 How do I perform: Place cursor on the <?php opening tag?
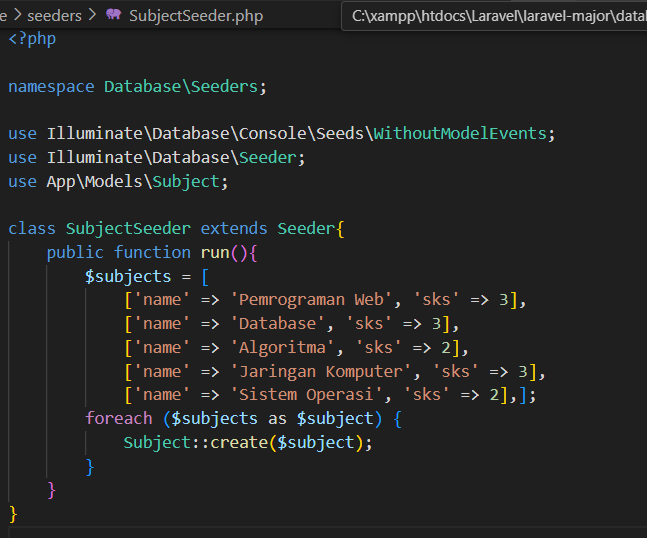pyautogui.click(x=32, y=38)
